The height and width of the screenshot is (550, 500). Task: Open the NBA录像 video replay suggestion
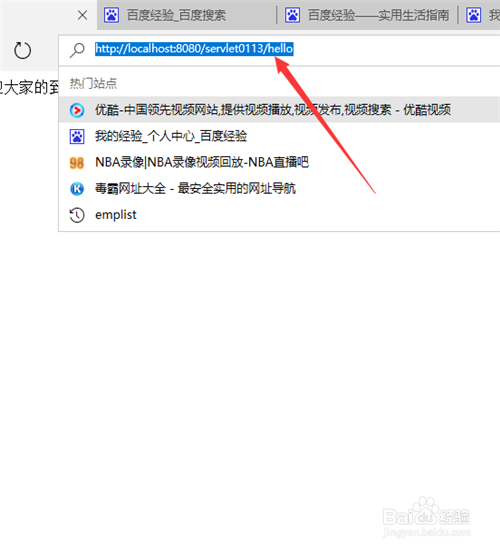pyautogui.click(x=279, y=162)
